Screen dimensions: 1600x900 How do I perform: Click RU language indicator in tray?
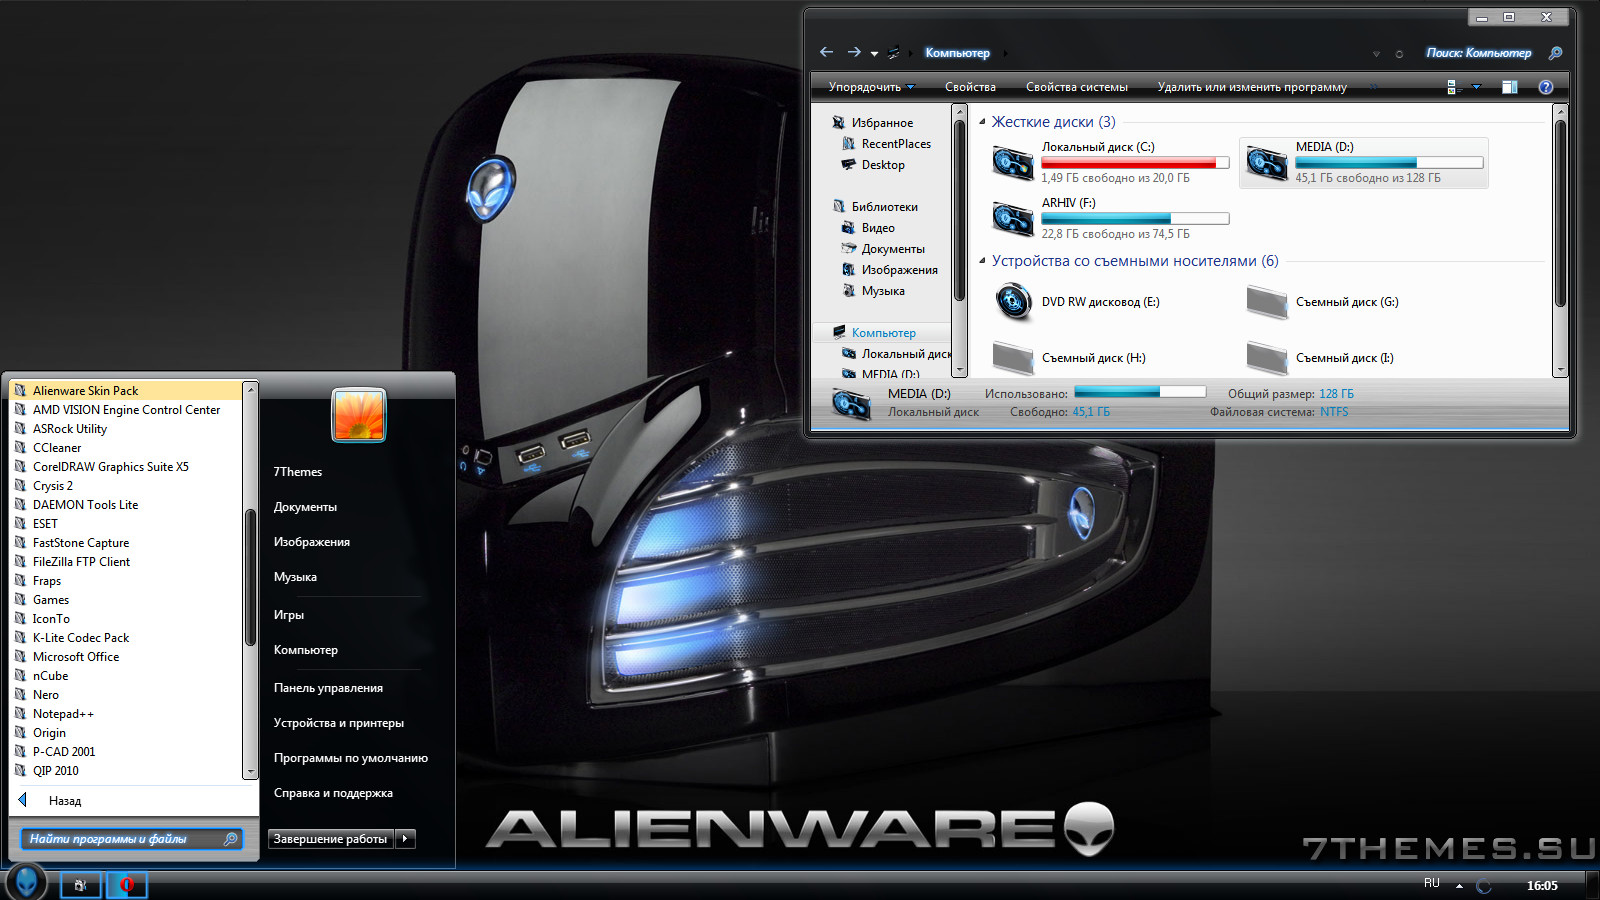pos(1432,883)
